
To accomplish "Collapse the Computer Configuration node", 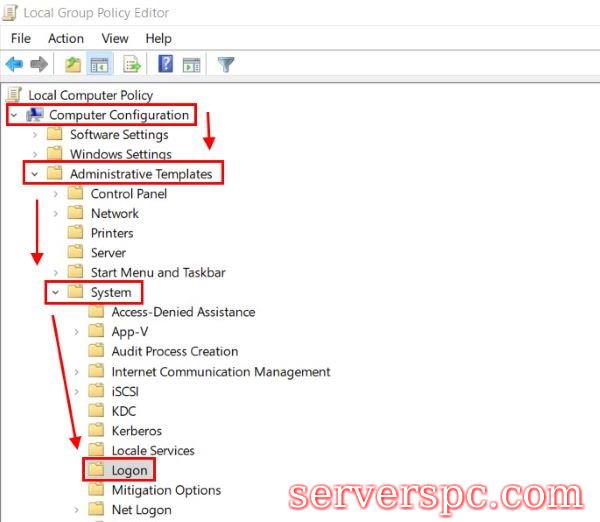I will [x=13, y=115].
